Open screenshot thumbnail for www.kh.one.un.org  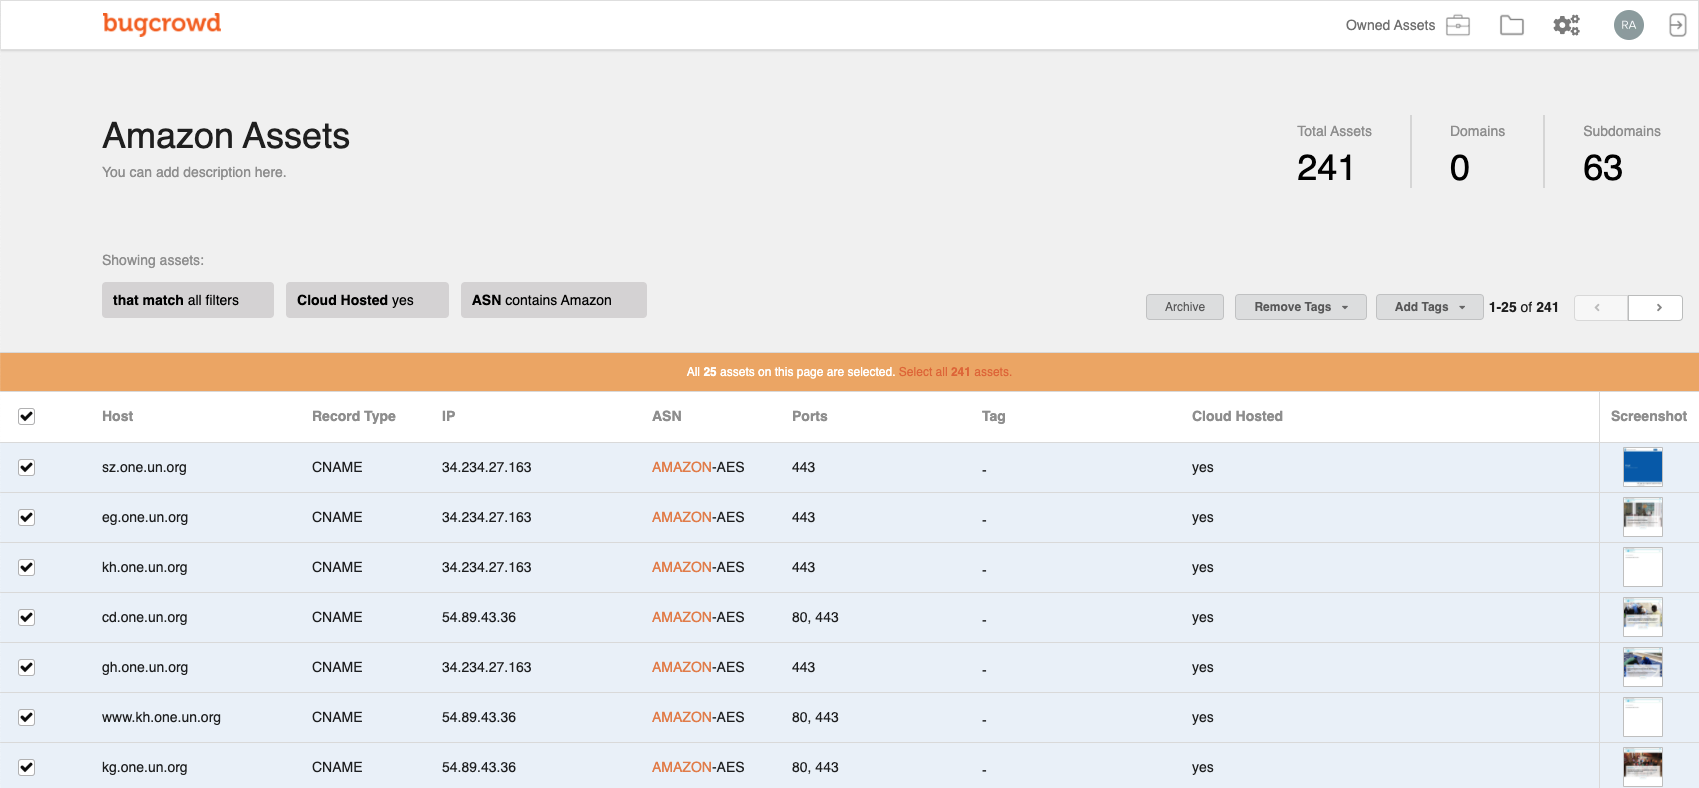[1643, 717]
